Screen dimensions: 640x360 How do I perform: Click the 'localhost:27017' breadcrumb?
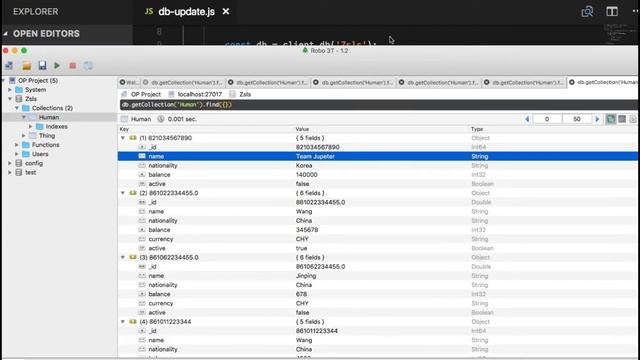pos(200,94)
